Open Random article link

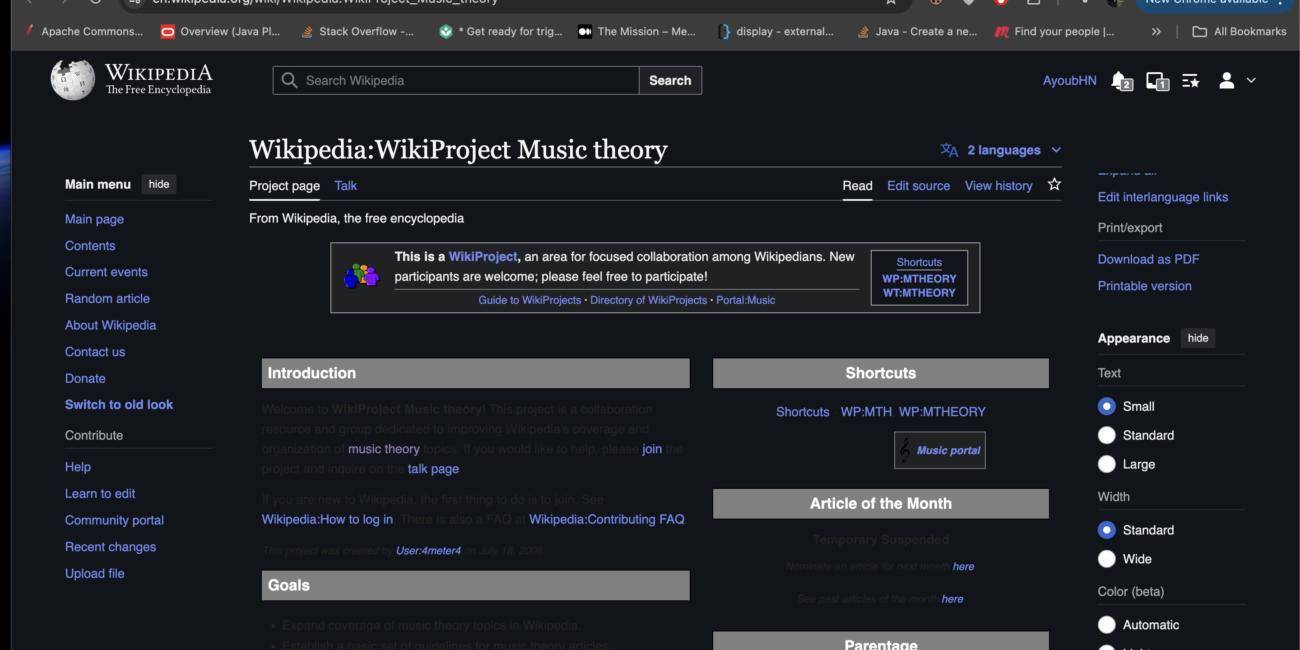click(107, 299)
